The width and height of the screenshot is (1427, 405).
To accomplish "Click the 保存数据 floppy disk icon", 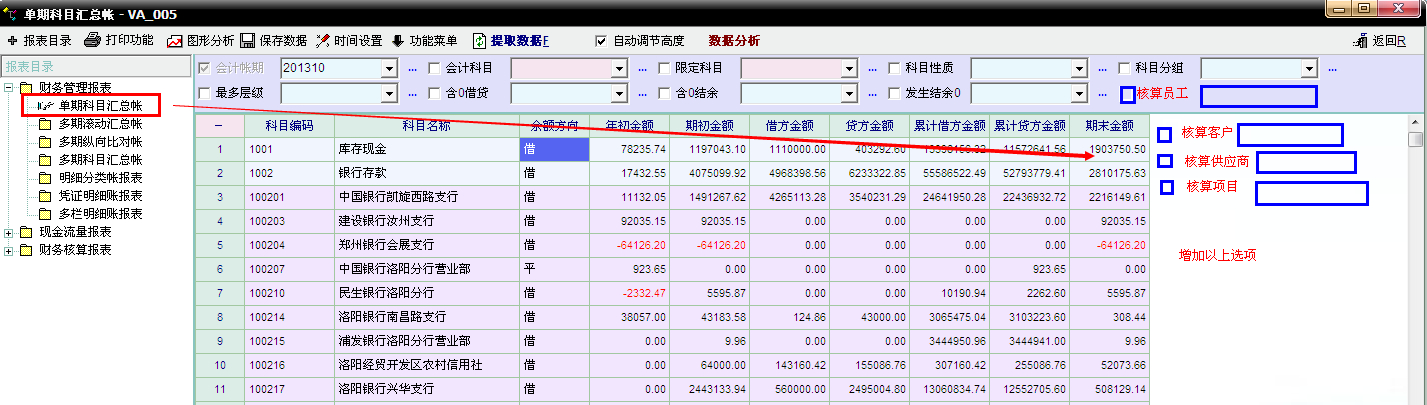I will tap(247, 41).
